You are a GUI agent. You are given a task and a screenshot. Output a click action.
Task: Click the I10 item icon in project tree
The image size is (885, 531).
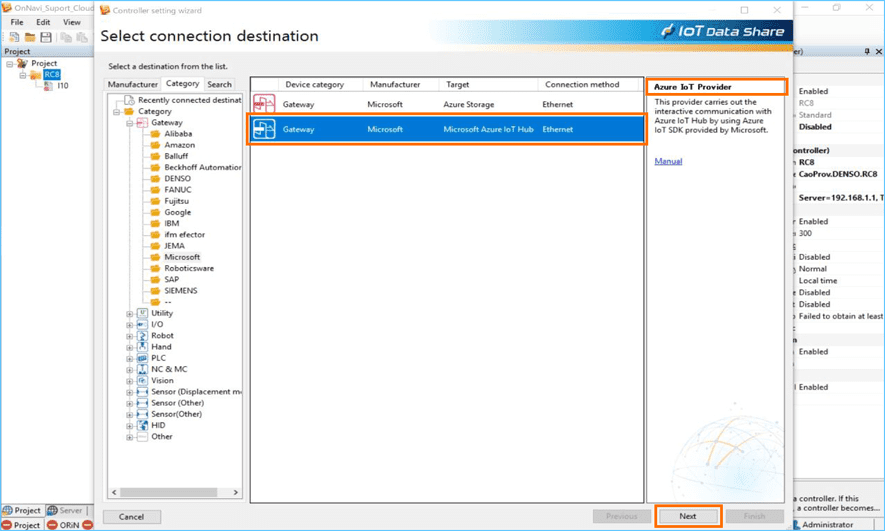click(49, 86)
